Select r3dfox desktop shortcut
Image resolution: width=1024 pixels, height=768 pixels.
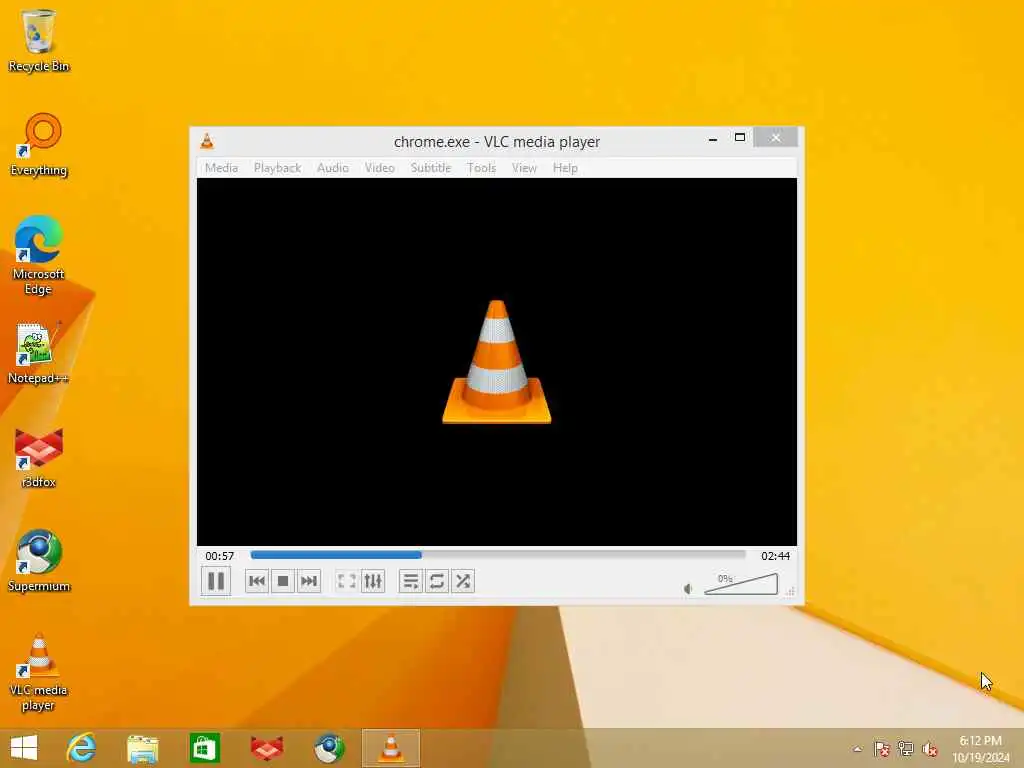pos(39,456)
